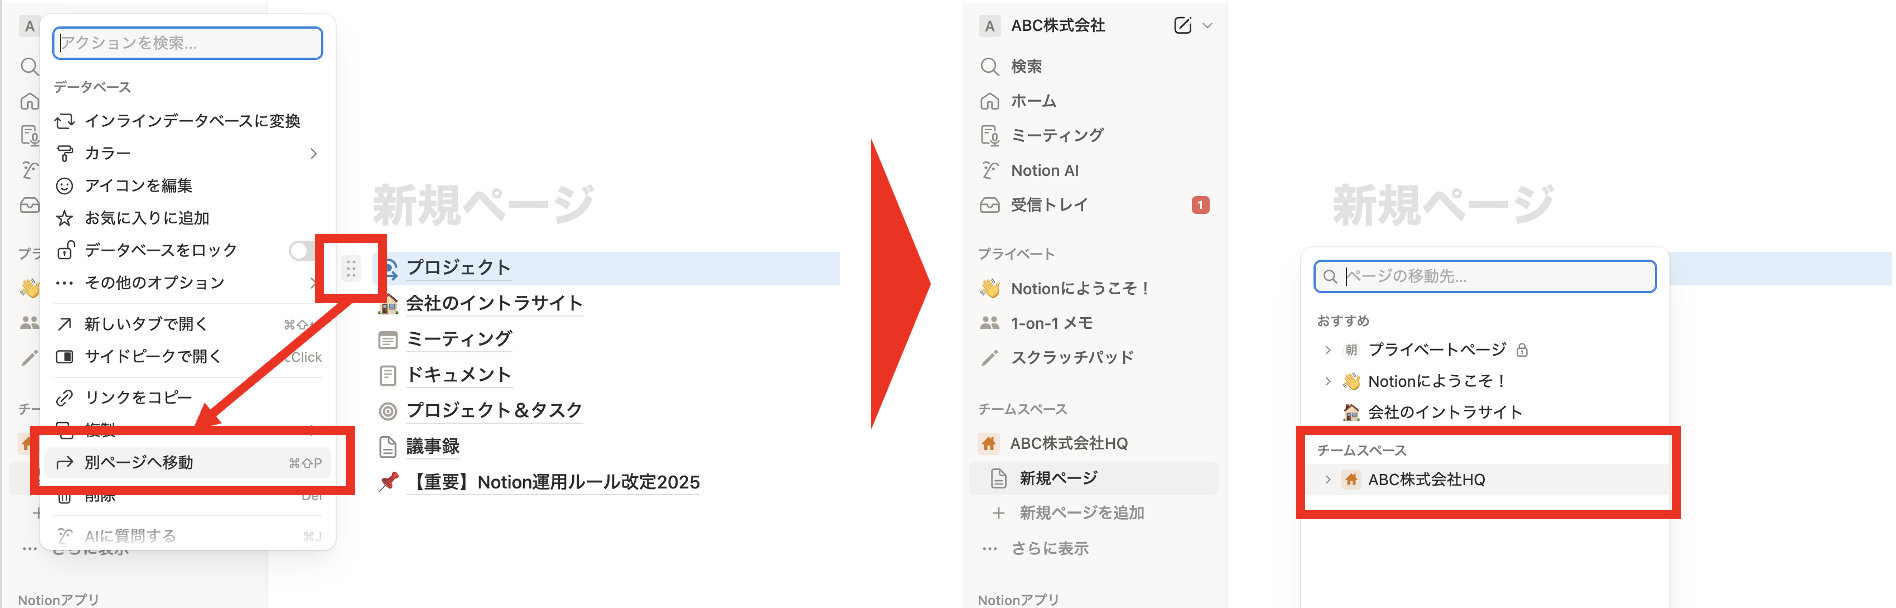Click the target icon of プロジェクト&タスク
The image size is (1896, 608).
(388, 411)
